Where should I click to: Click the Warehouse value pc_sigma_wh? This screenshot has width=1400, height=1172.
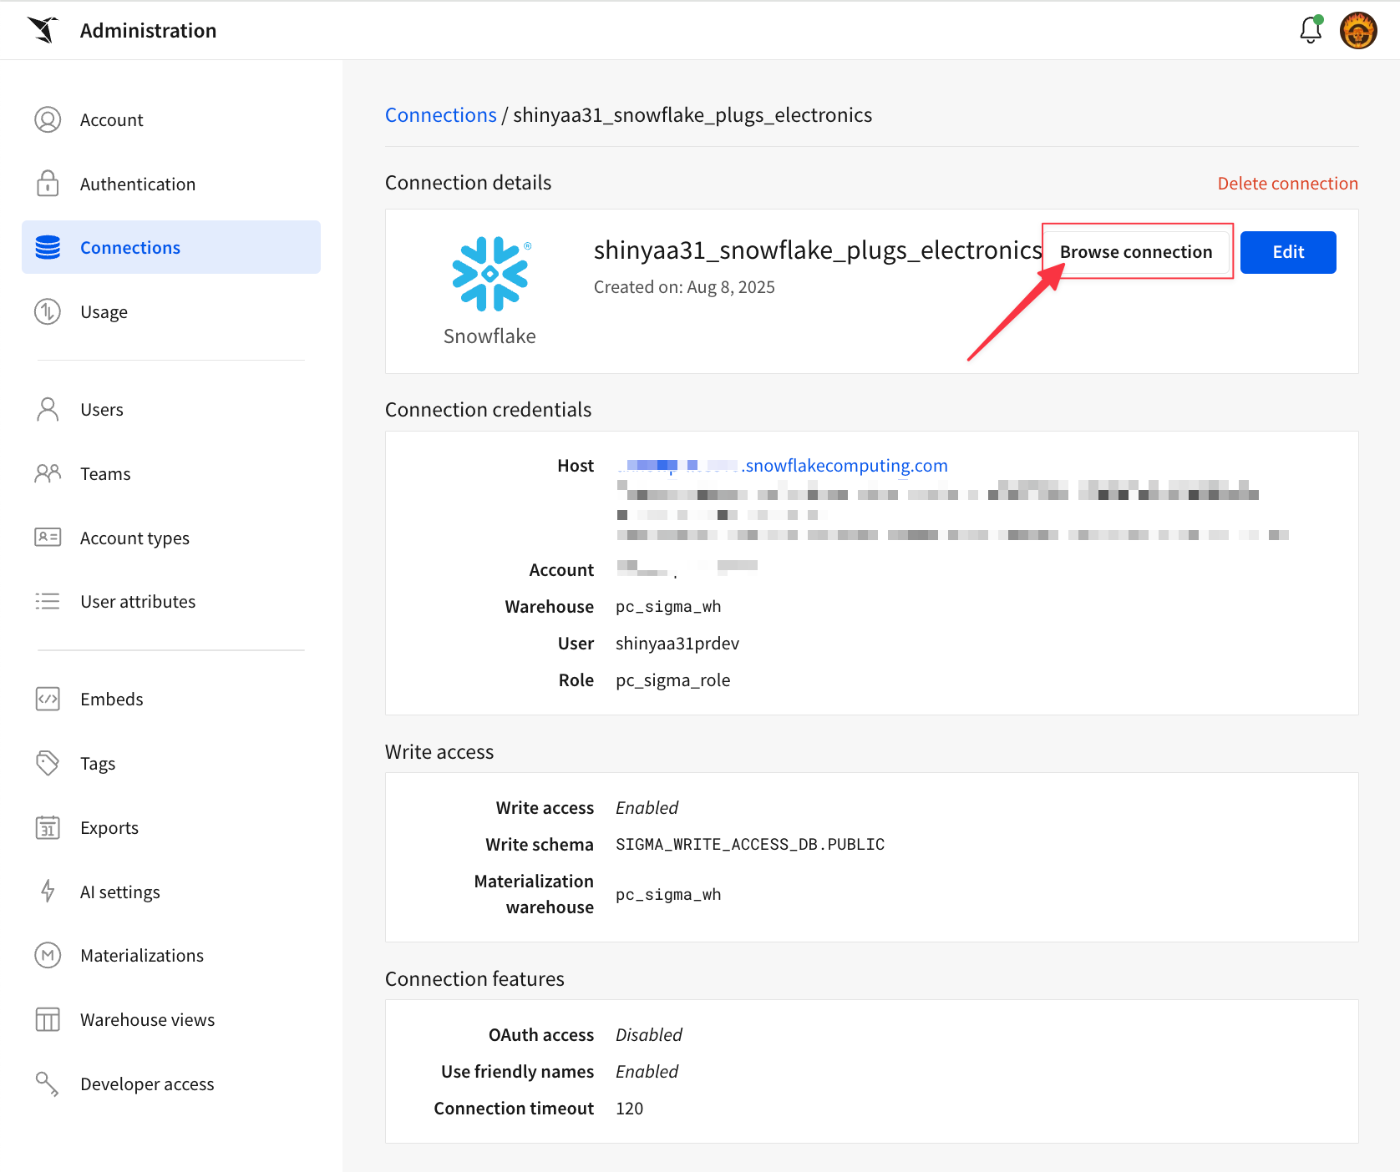[668, 607]
